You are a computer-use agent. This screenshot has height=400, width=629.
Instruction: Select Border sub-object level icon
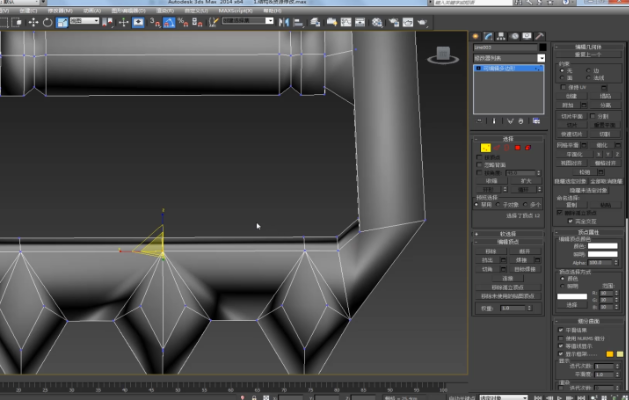507,148
